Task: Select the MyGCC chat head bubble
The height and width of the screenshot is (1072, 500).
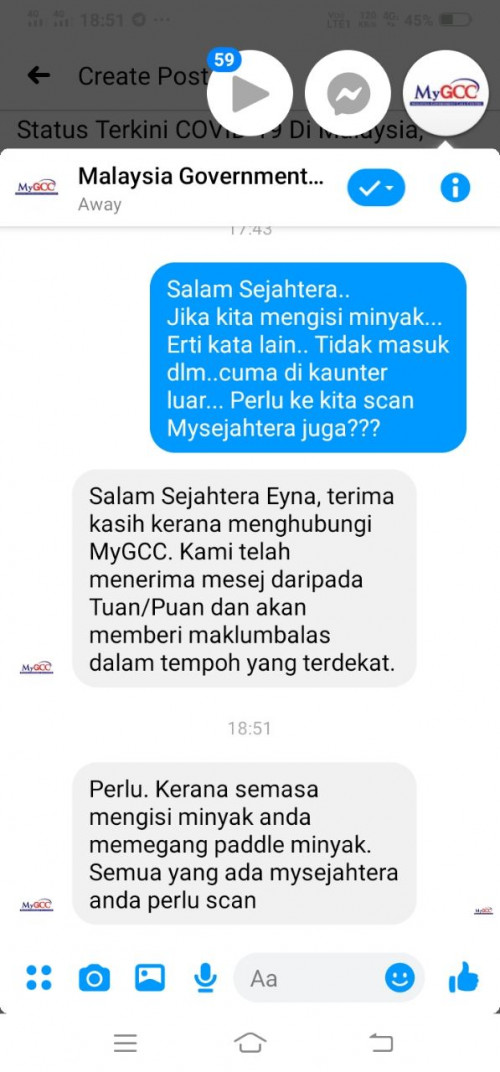Action: pos(446,93)
